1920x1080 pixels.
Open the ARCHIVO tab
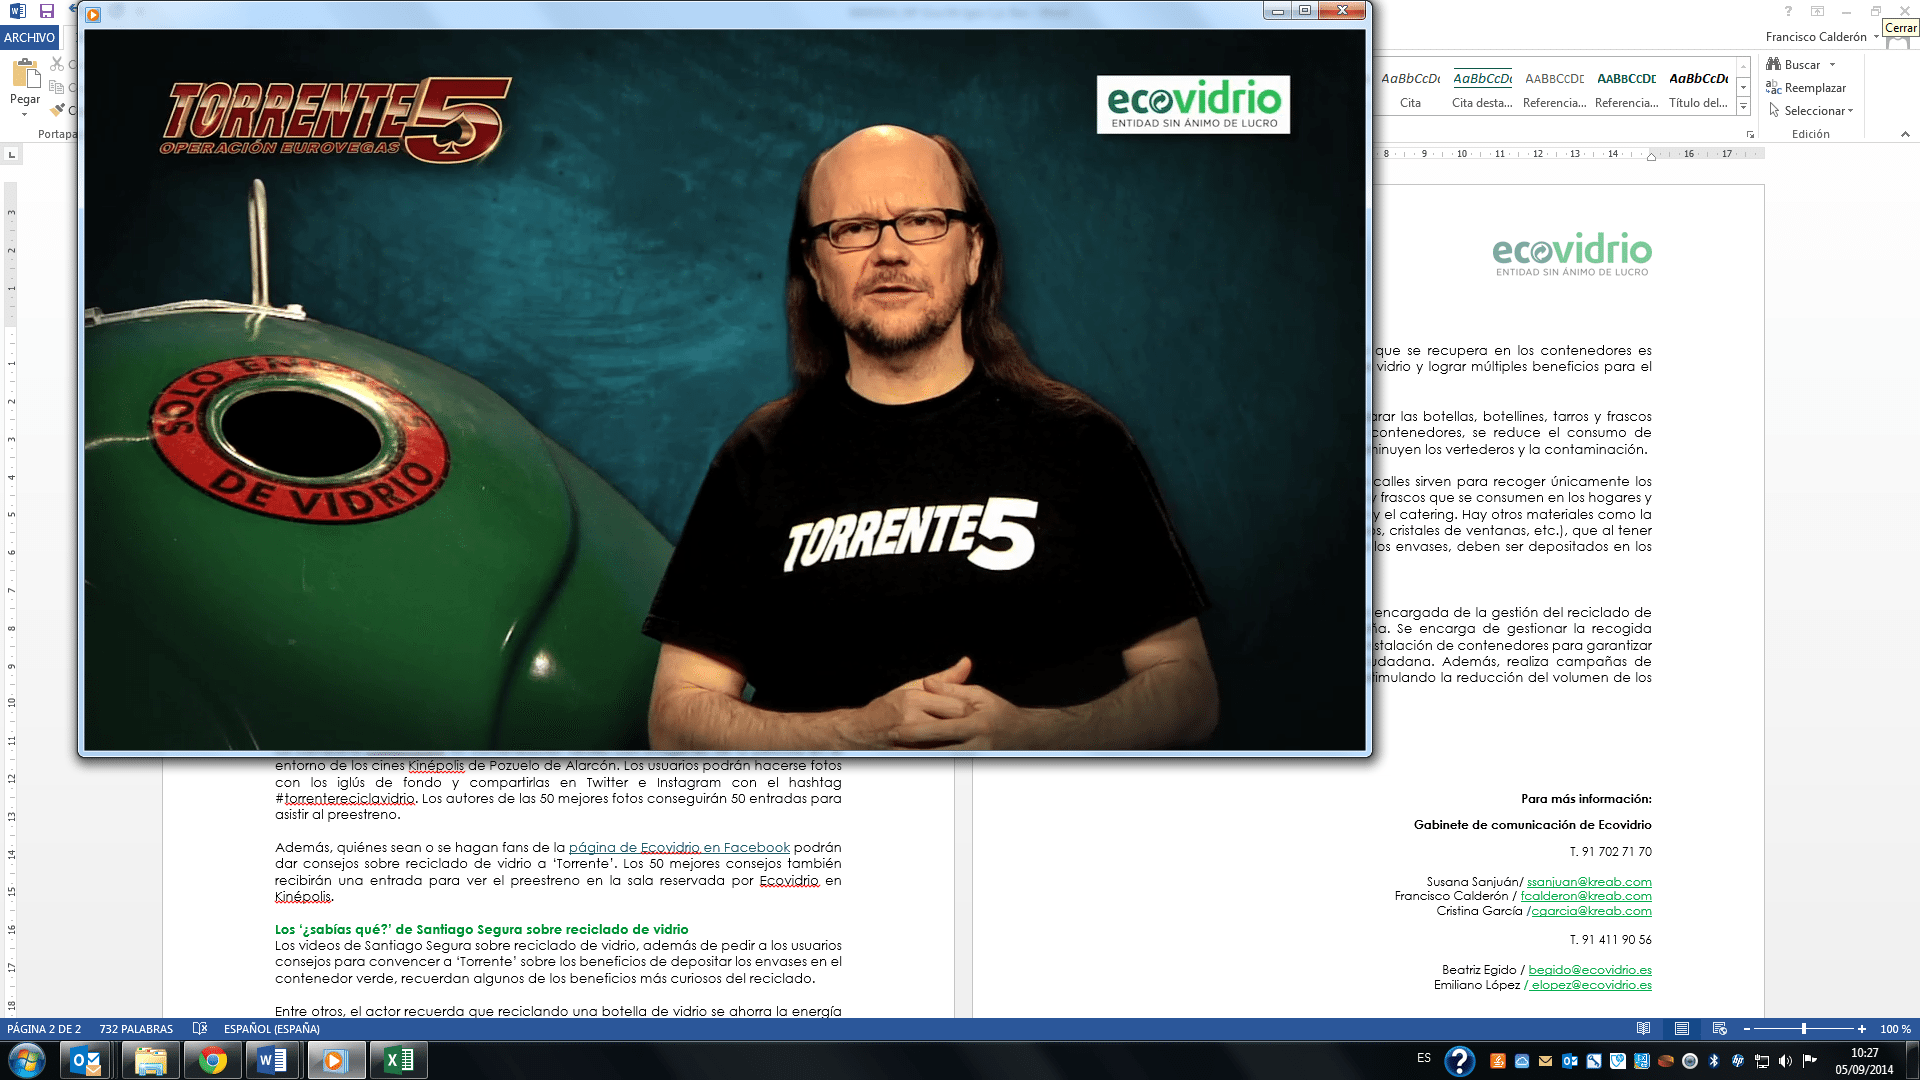point(29,37)
